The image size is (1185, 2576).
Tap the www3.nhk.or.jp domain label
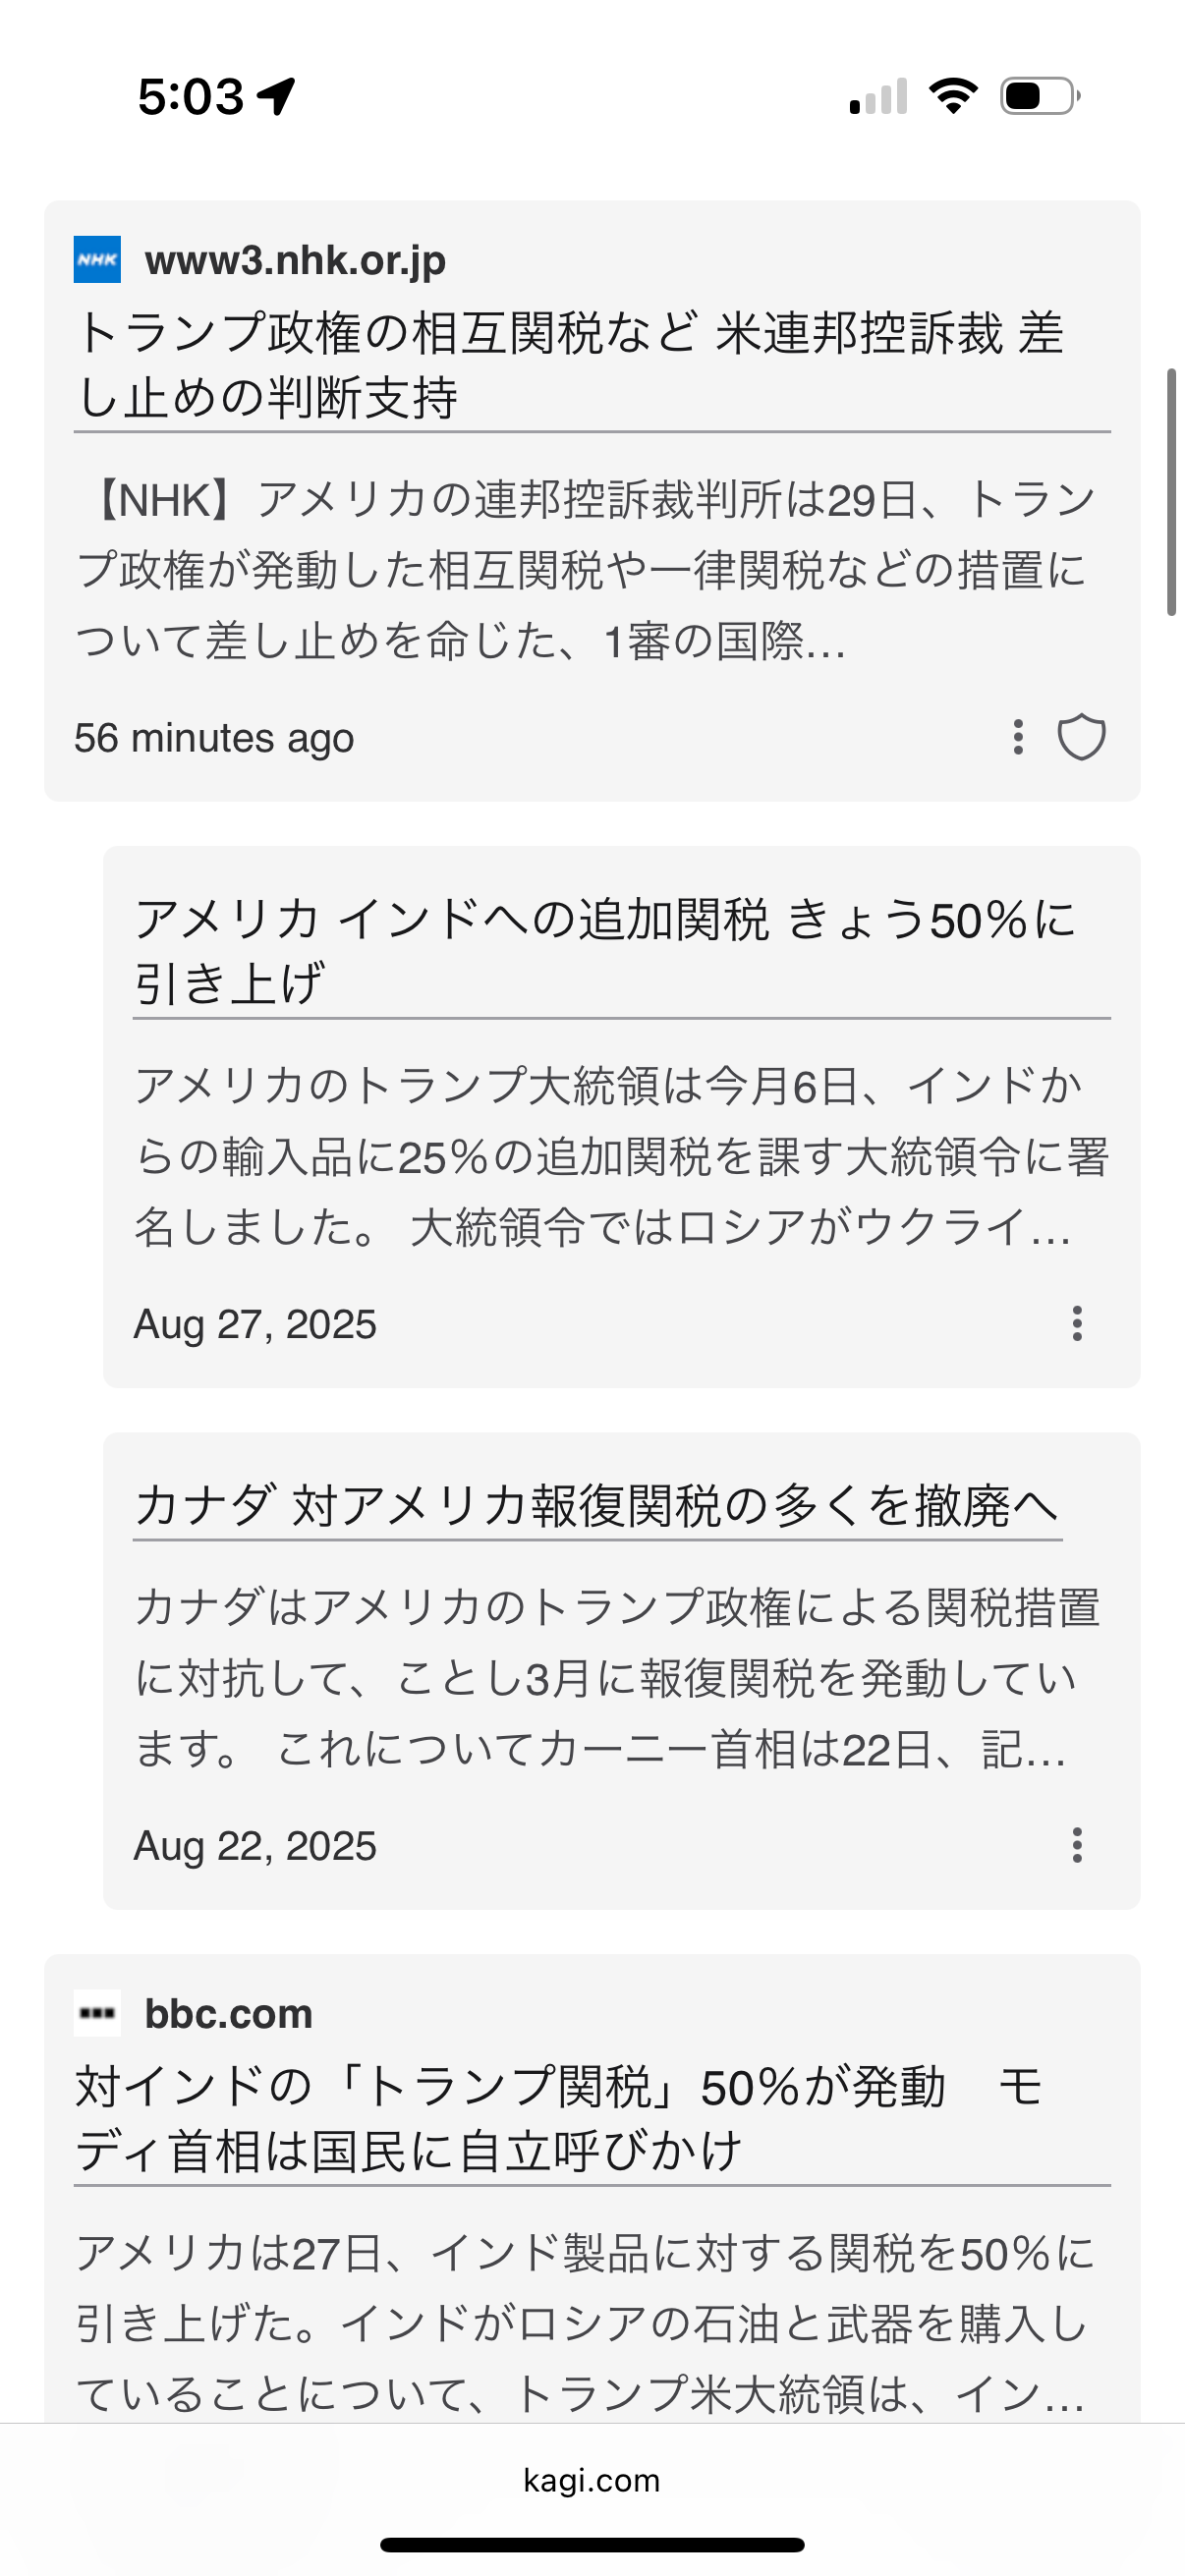coord(295,260)
